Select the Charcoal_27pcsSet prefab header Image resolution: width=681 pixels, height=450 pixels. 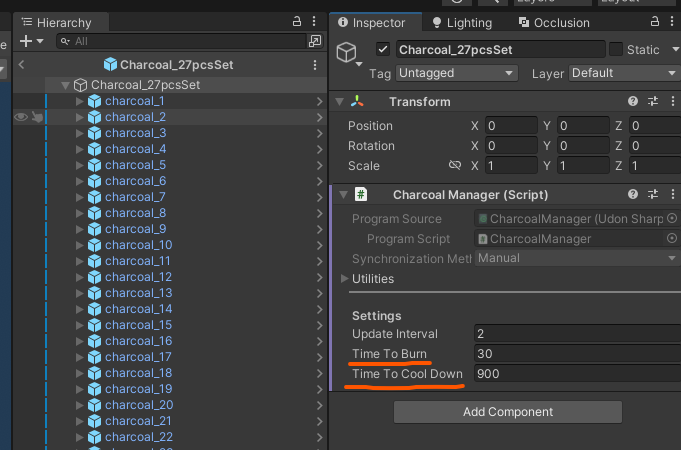click(x=169, y=65)
